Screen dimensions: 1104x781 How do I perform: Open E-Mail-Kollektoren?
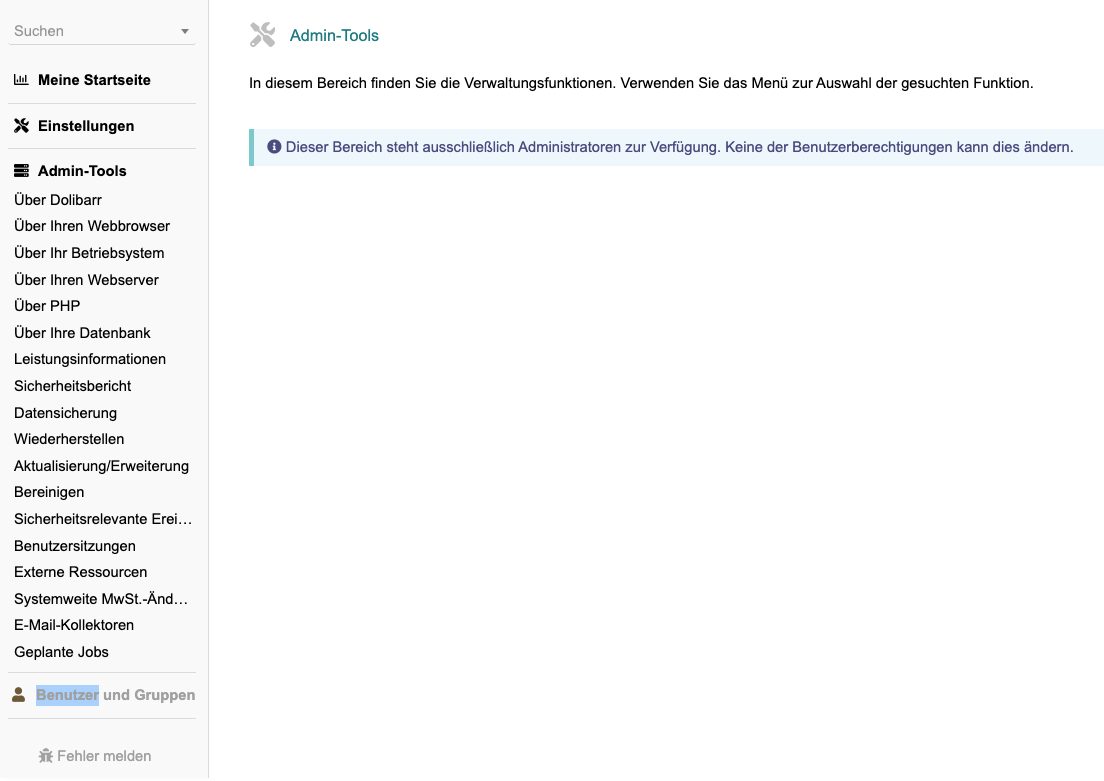coord(74,625)
